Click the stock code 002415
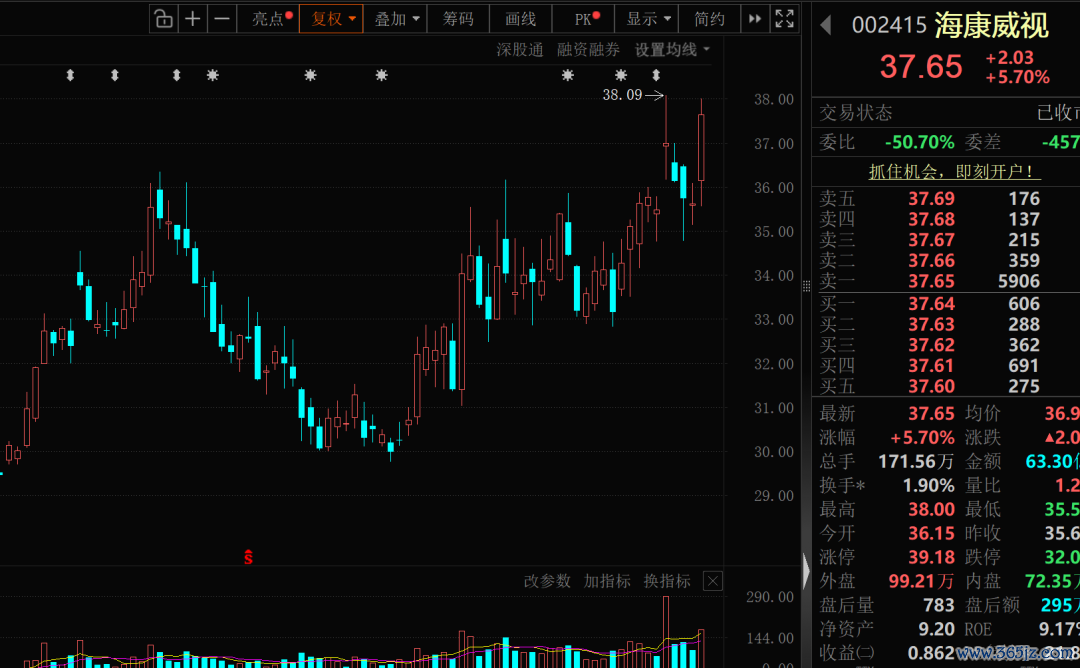The height and width of the screenshot is (668, 1080). pyautogui.click(x=889, y=25)
